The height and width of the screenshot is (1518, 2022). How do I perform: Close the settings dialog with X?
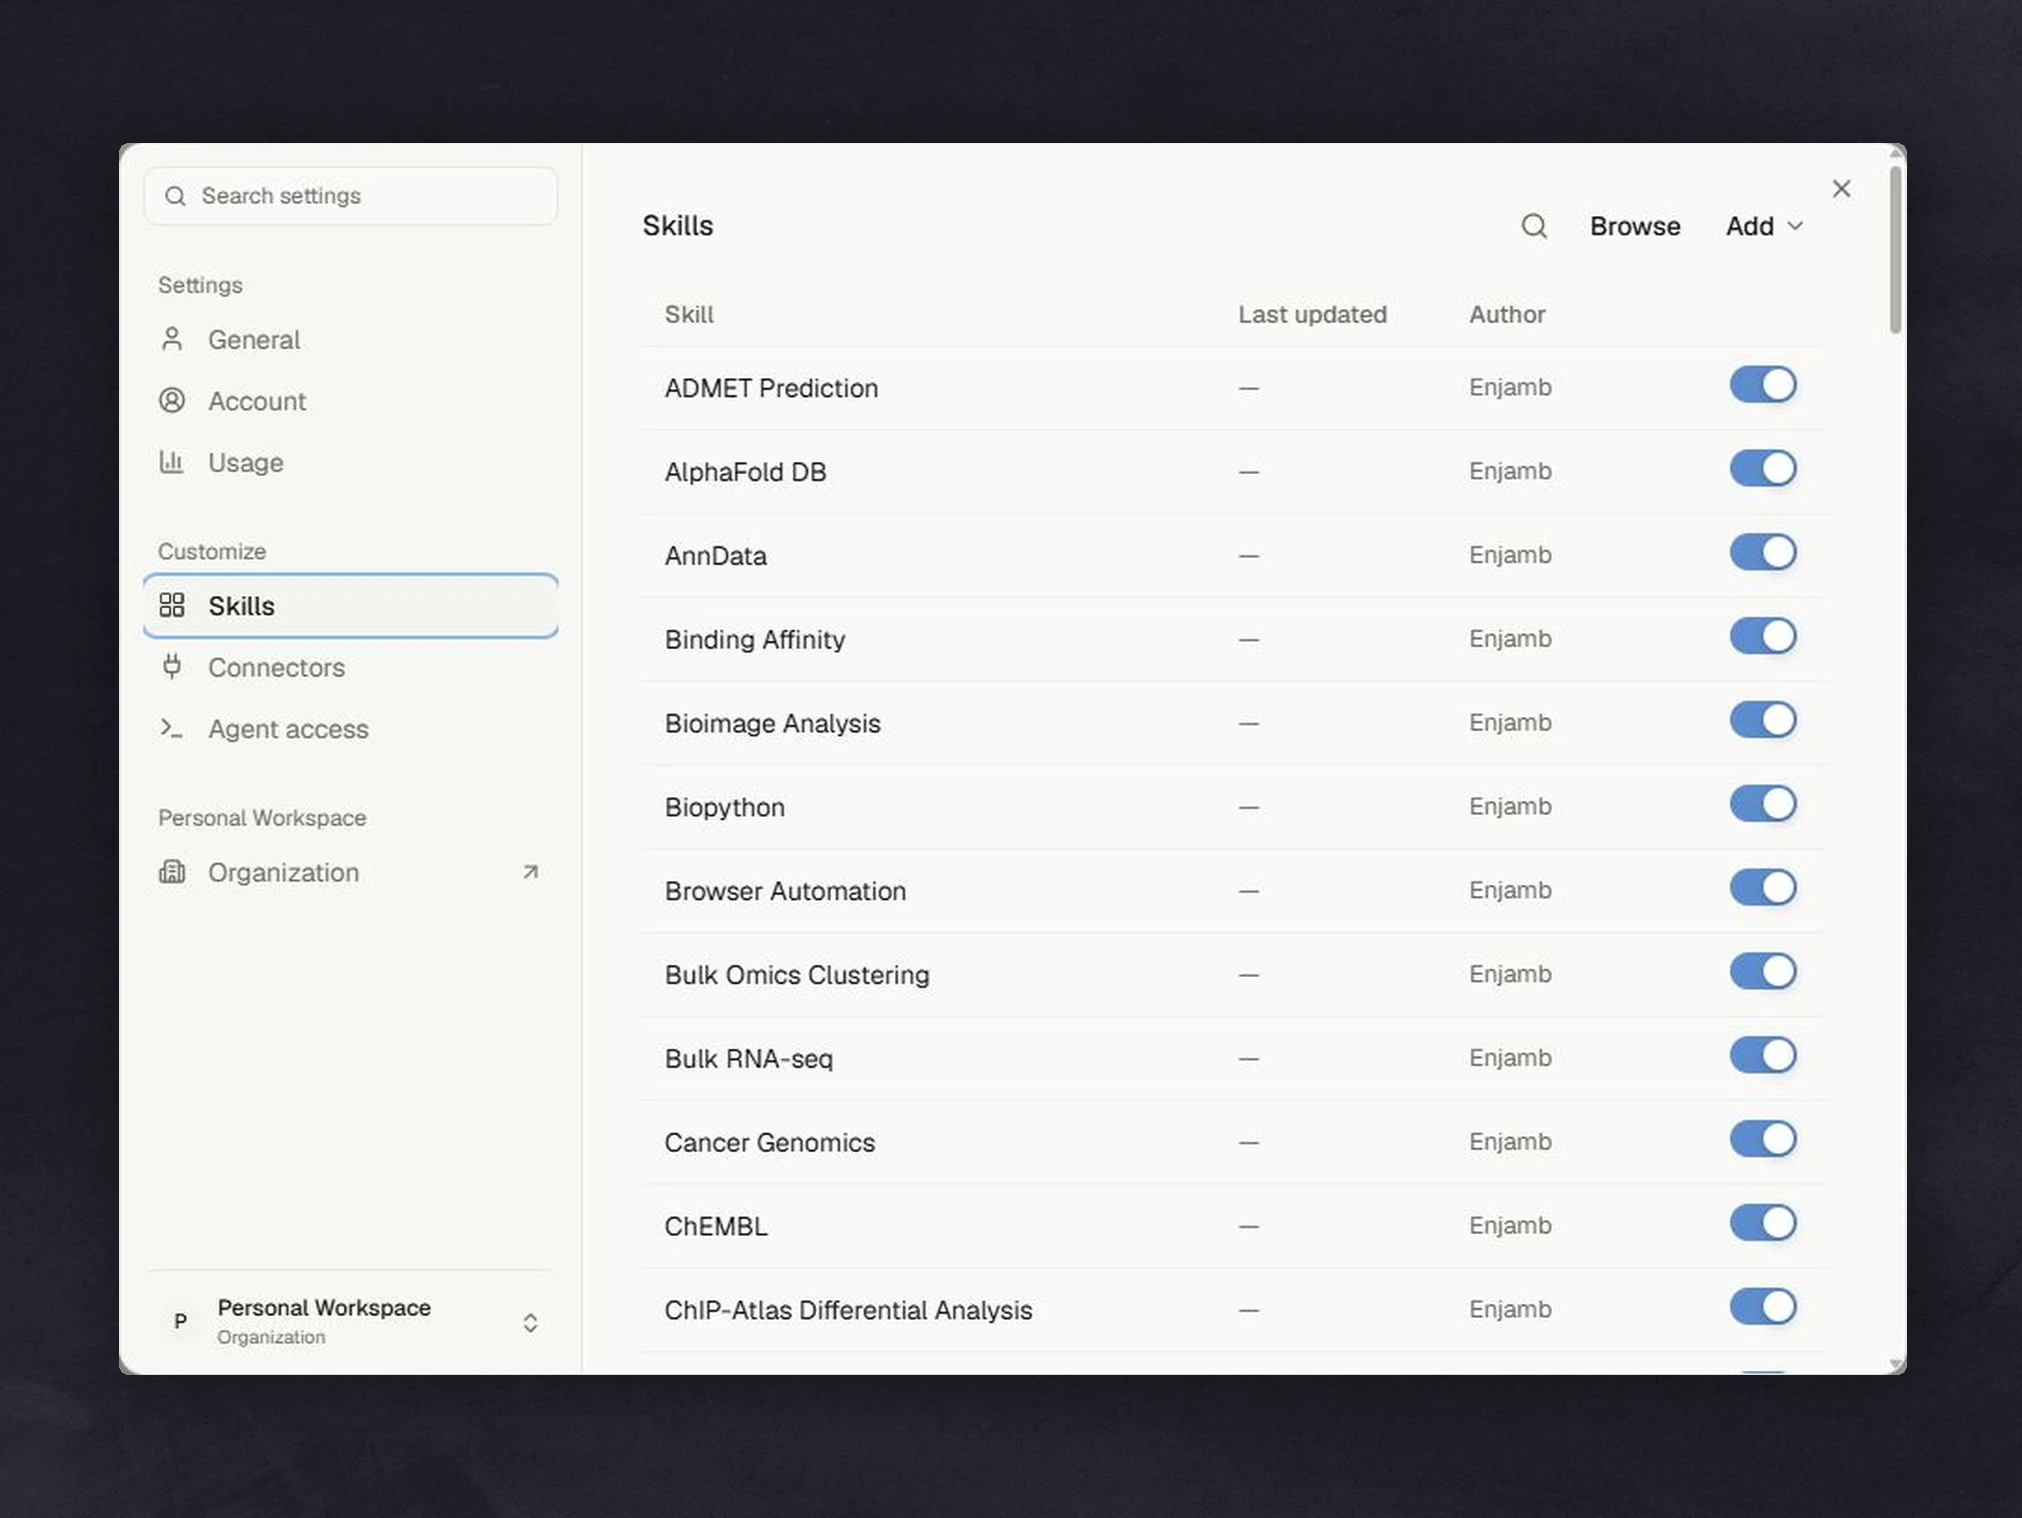tap(1841, 189)
